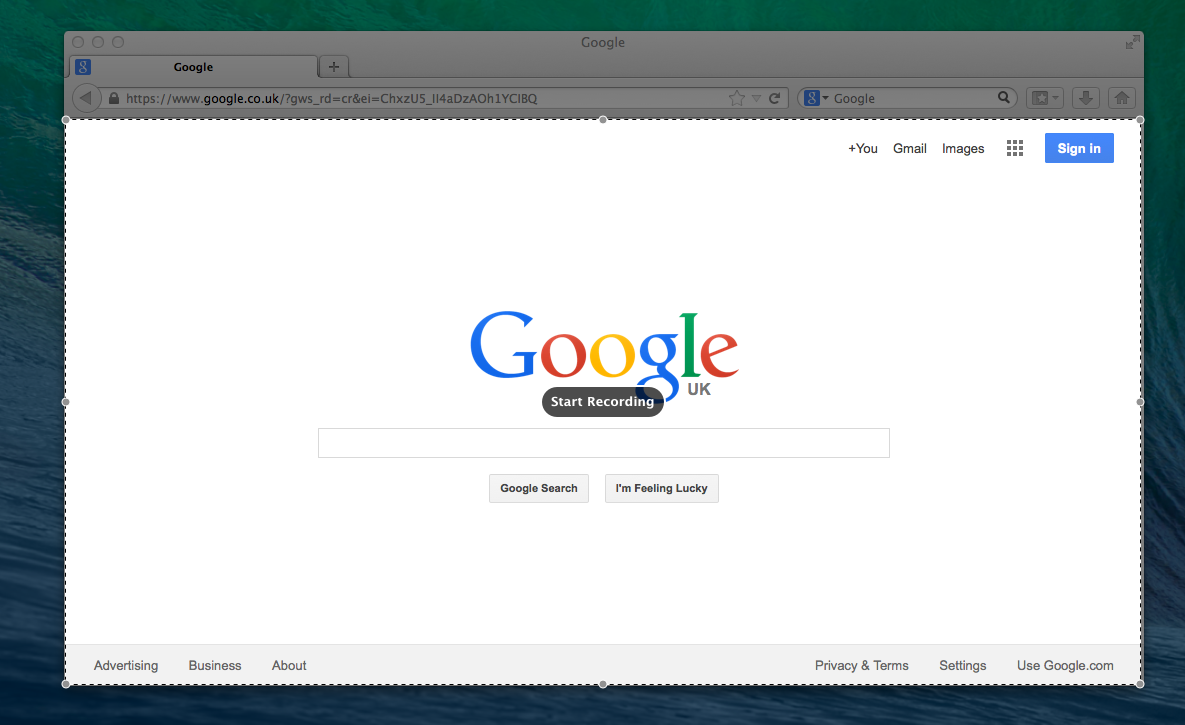Image resolution: width=1185 pixels, height=725 pixels.
Task: Open the Google apps grid icon
Action: coord(1015,149)
